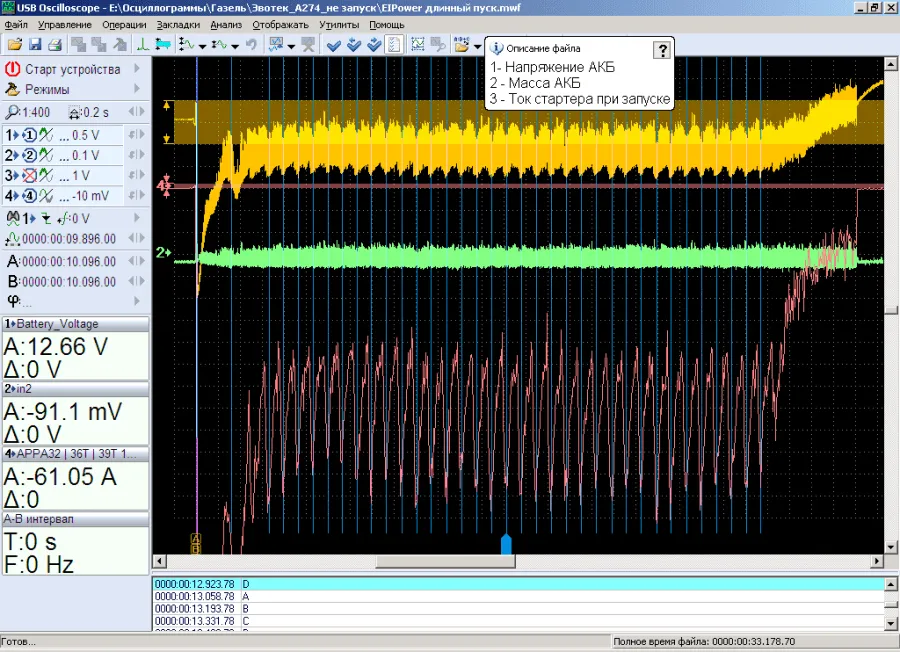Open the Помощь menu
Image resolution: width=900 pixels, height=652 pixels.
[x=387, y=25]
